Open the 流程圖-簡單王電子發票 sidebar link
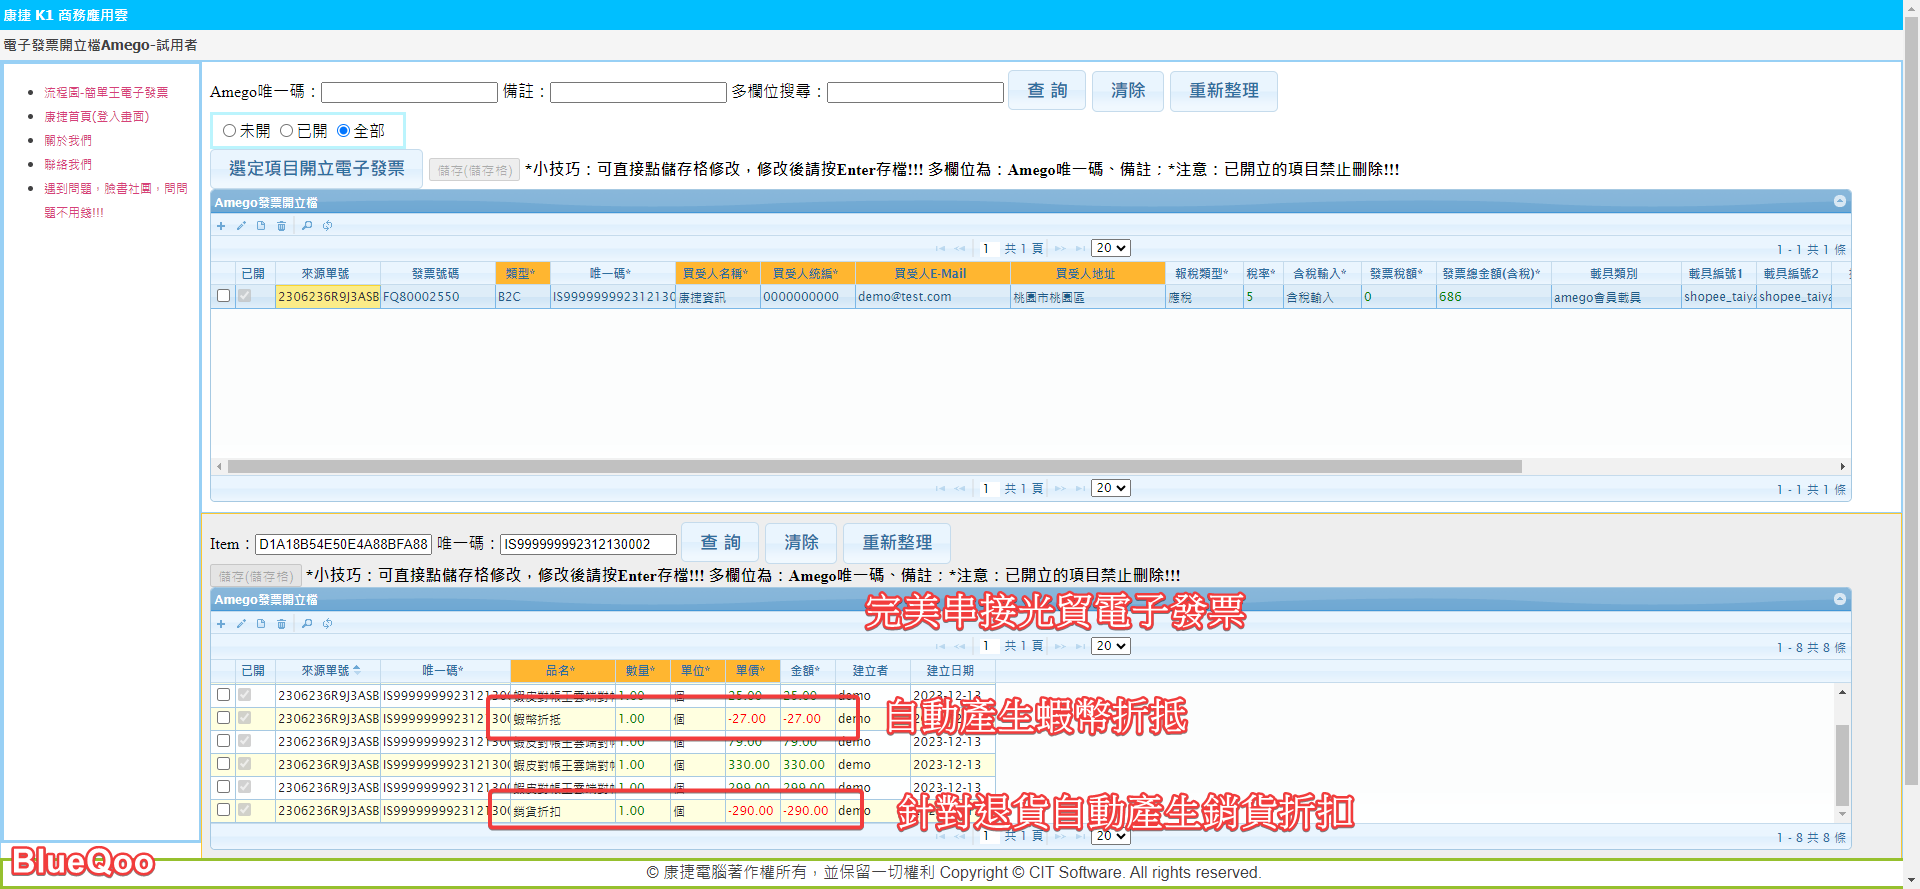 [106, 92]
